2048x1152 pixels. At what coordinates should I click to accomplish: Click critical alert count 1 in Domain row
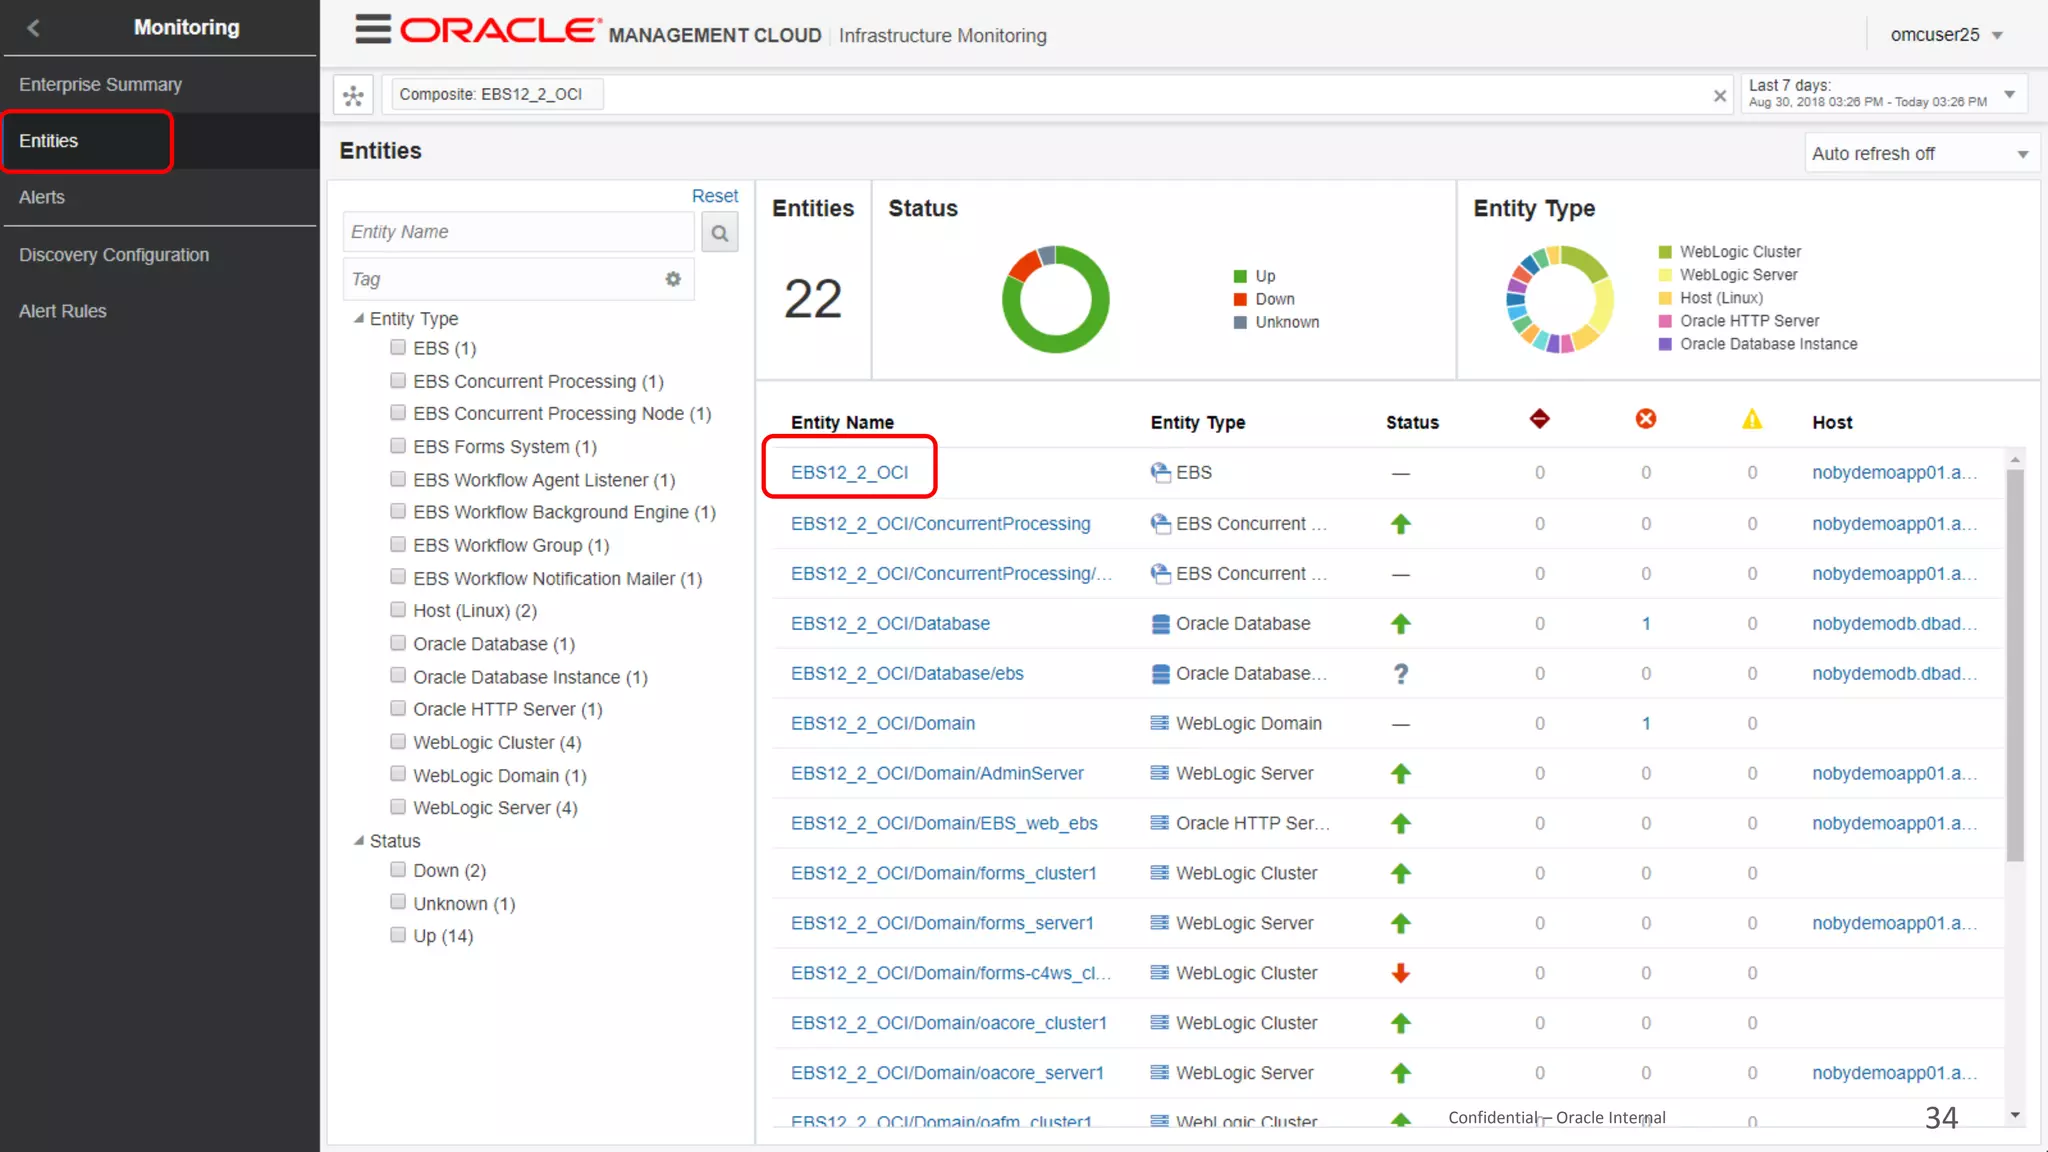(1646, 723)
